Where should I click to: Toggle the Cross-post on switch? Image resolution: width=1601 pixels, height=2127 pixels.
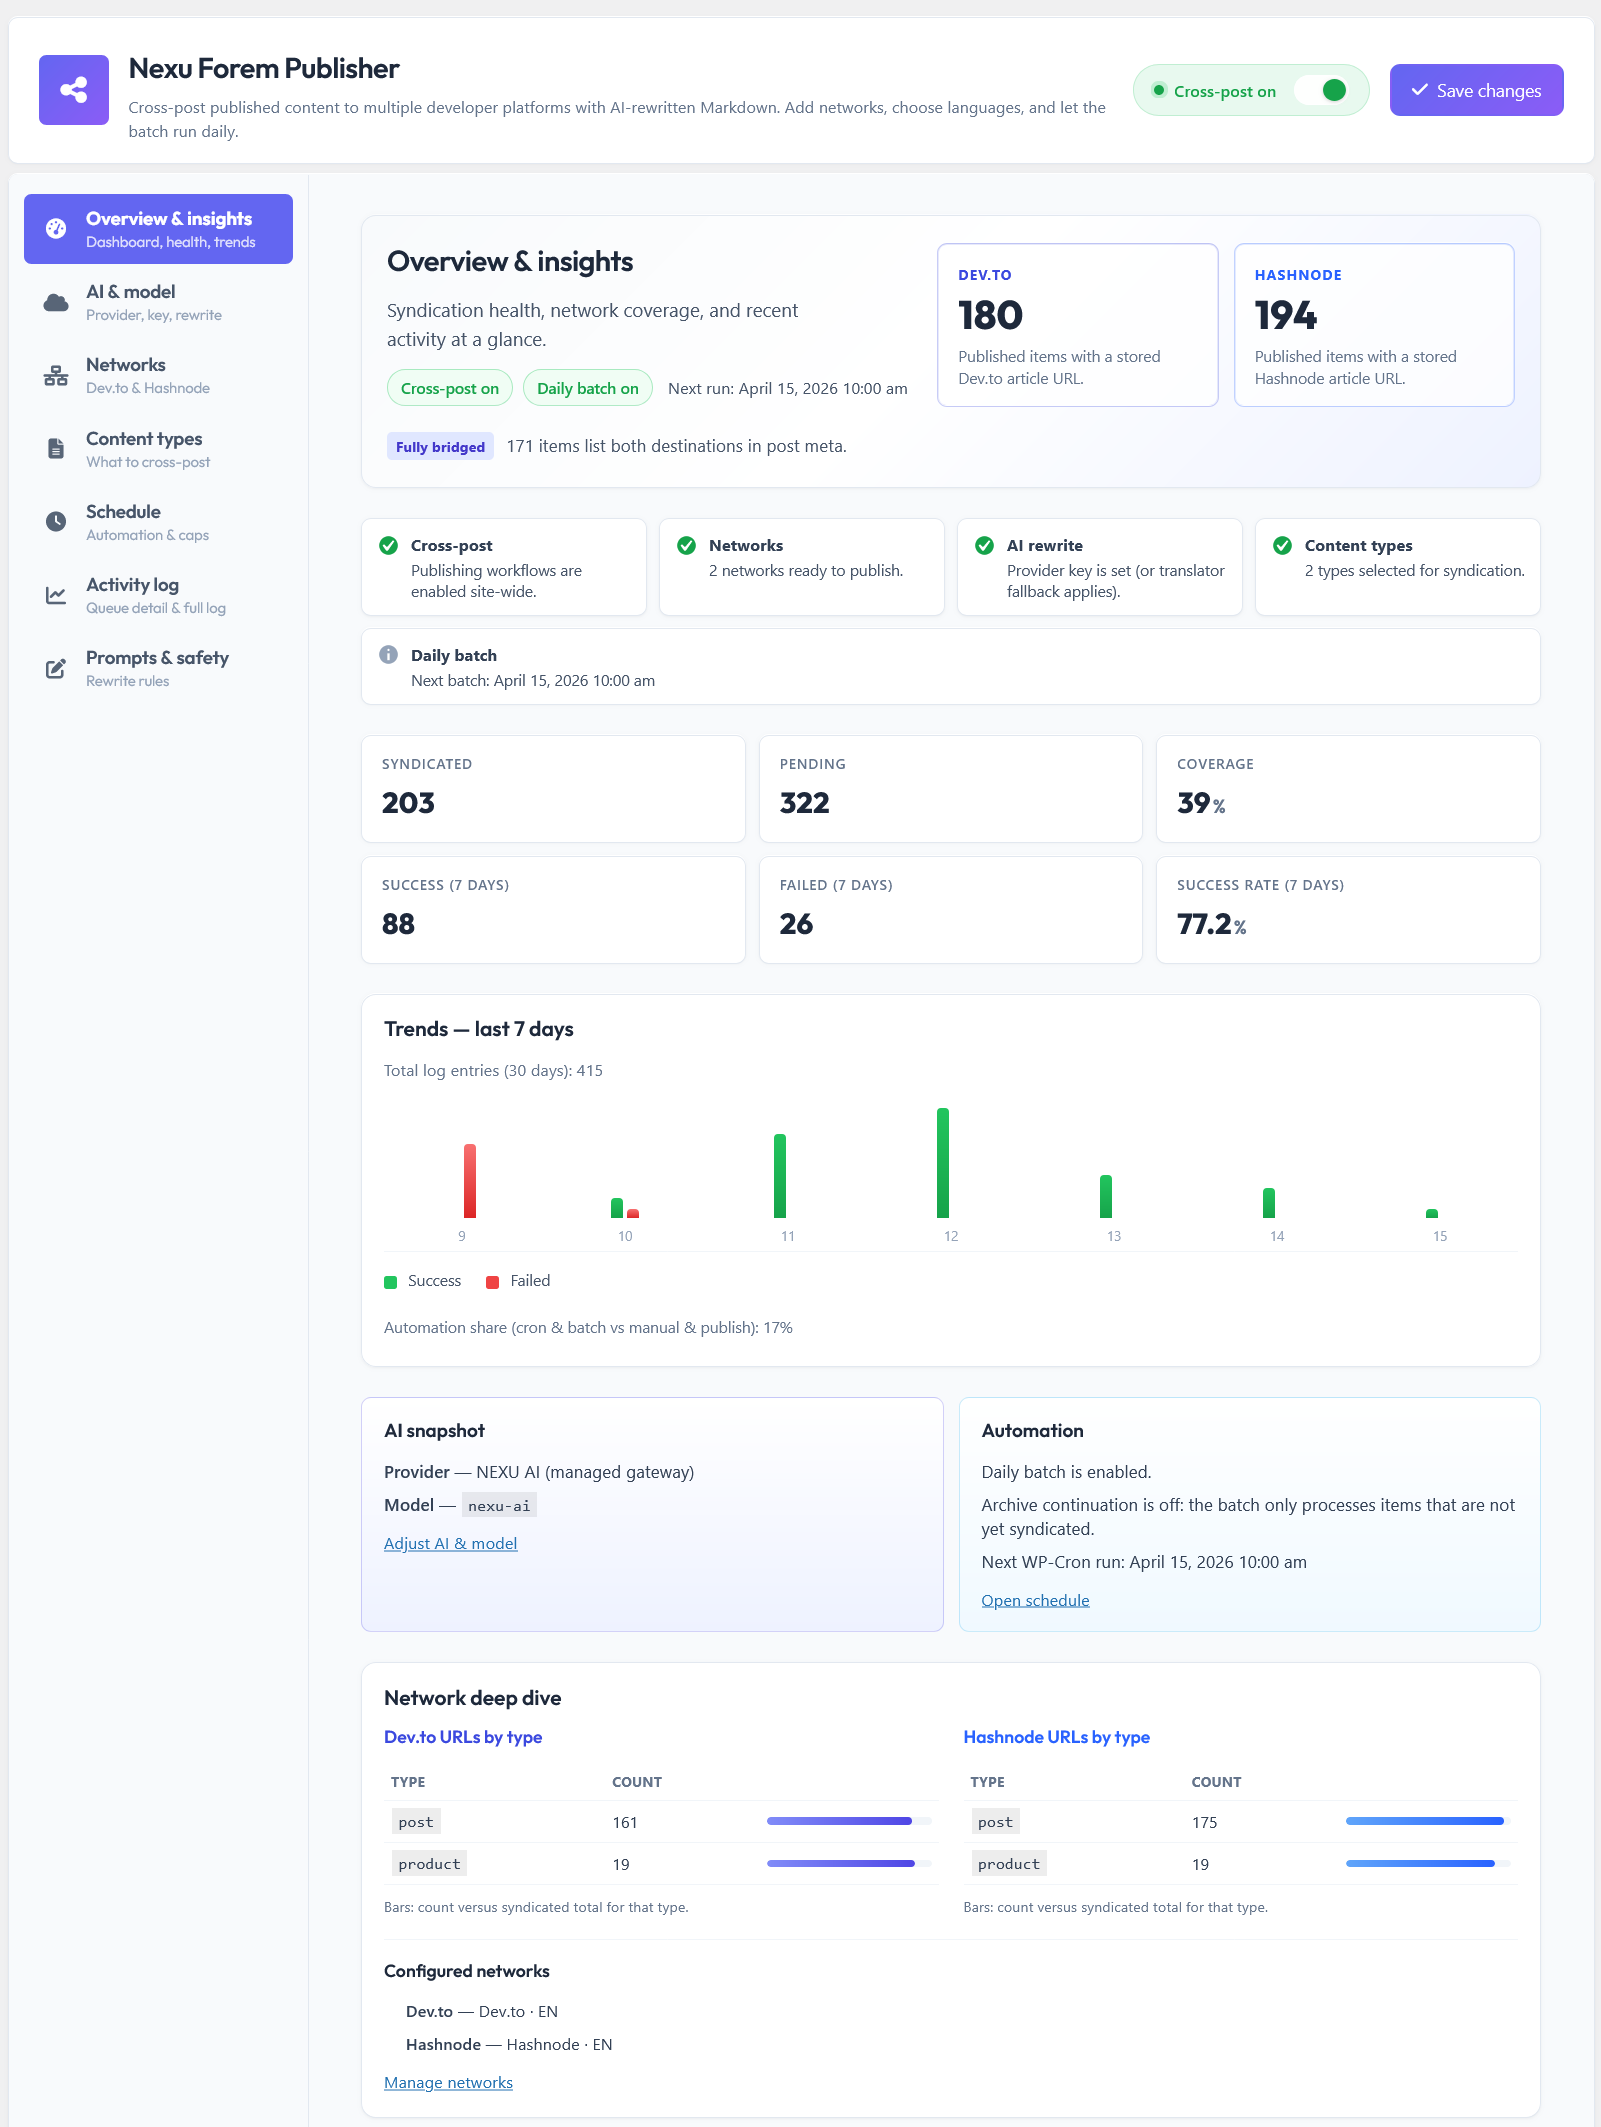tap(1322, 90)
